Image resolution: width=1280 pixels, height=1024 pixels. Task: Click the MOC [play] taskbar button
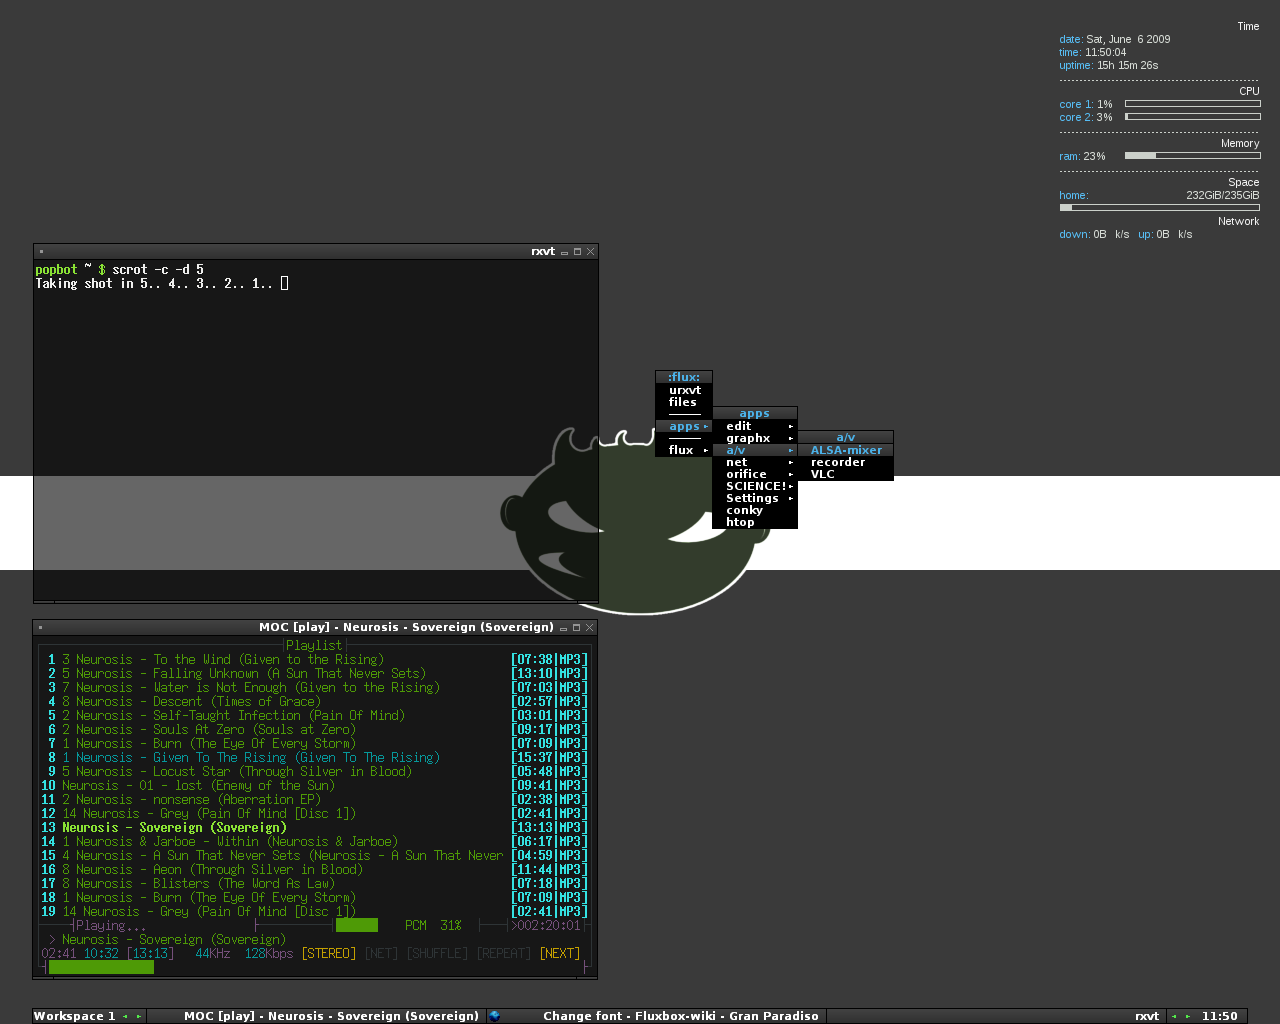[316, 1016]
